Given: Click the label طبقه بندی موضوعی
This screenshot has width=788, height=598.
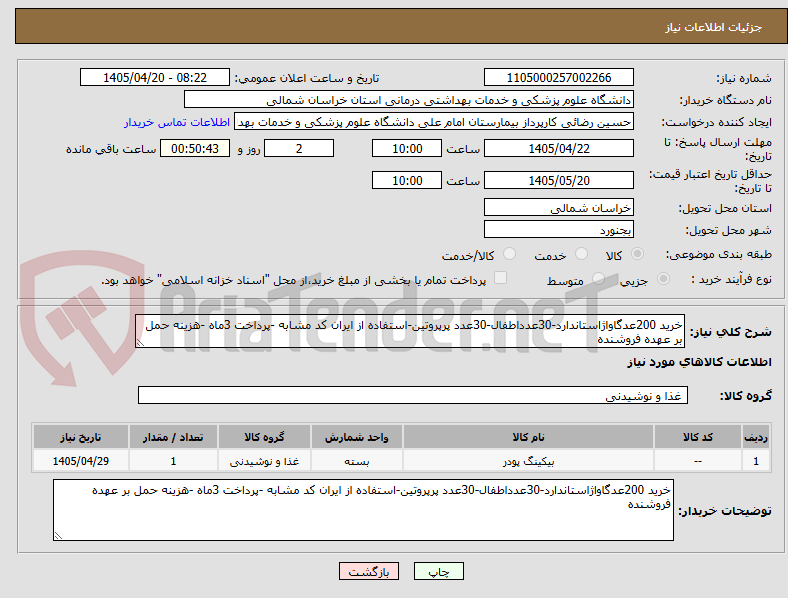Looking at the screenshot, I should (x=719, y=255).
